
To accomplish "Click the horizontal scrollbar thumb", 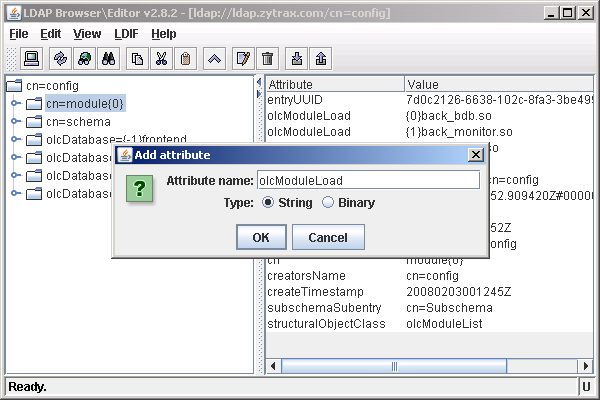I will coord(394,366).
